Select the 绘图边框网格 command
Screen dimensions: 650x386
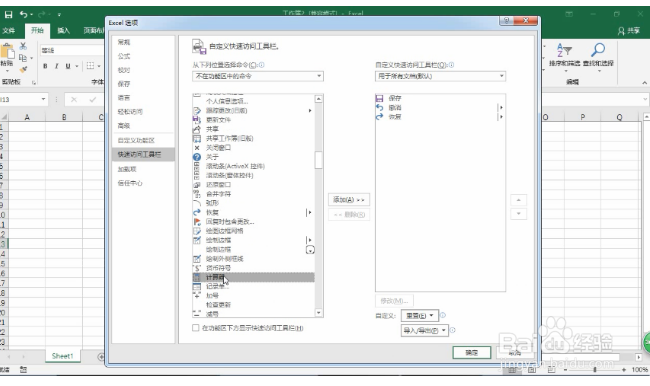click(253, 231)
